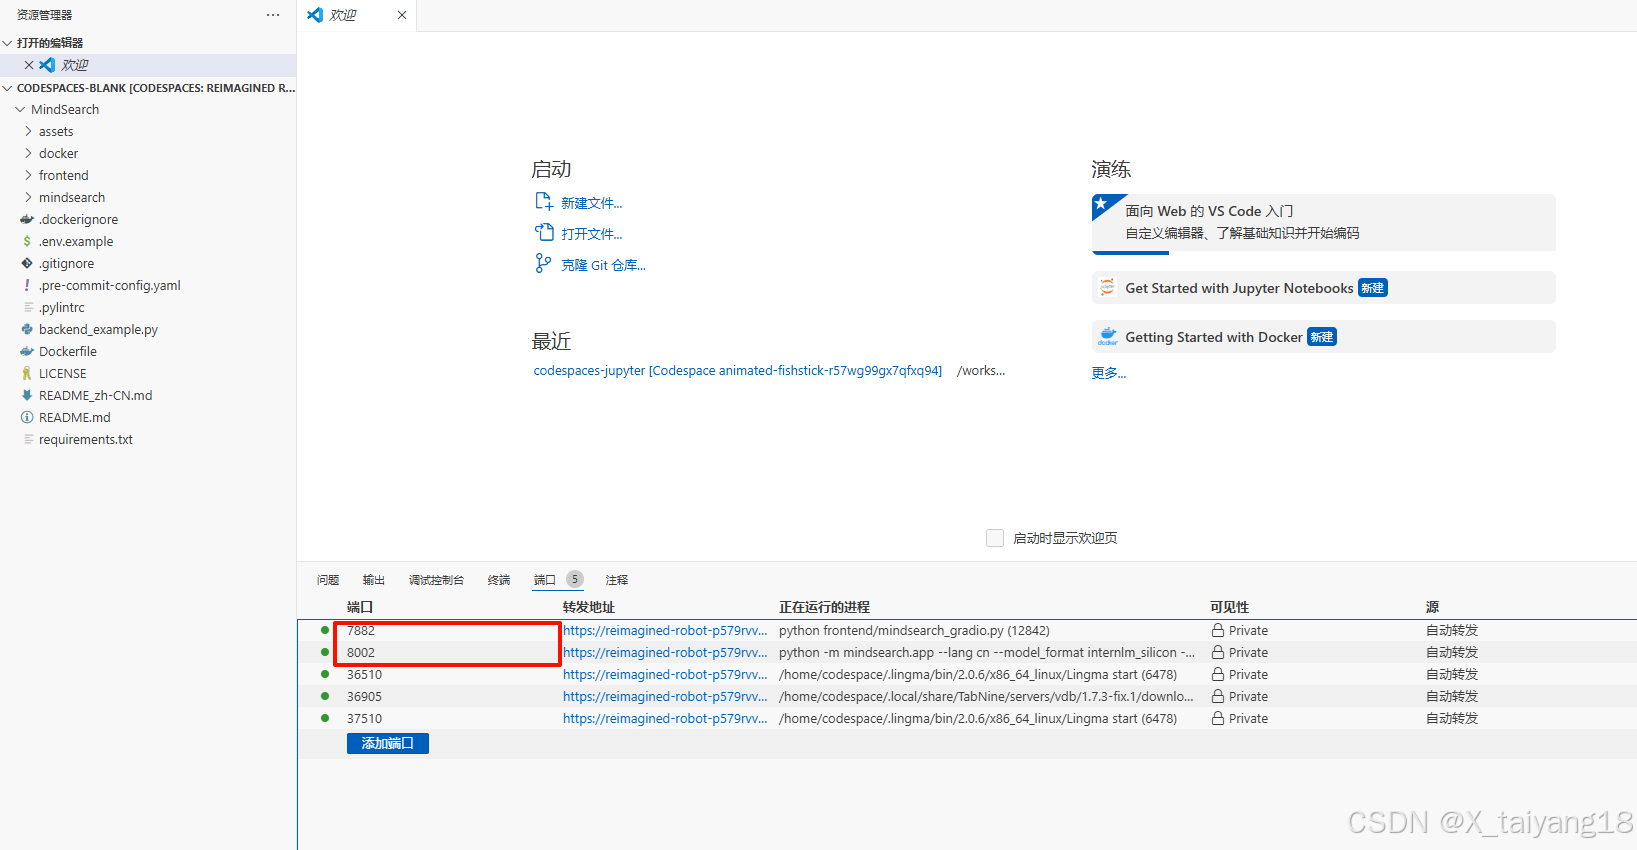
Task: Click the README_zh-CN.md markdown icon
Action: (x=27, y=396)
